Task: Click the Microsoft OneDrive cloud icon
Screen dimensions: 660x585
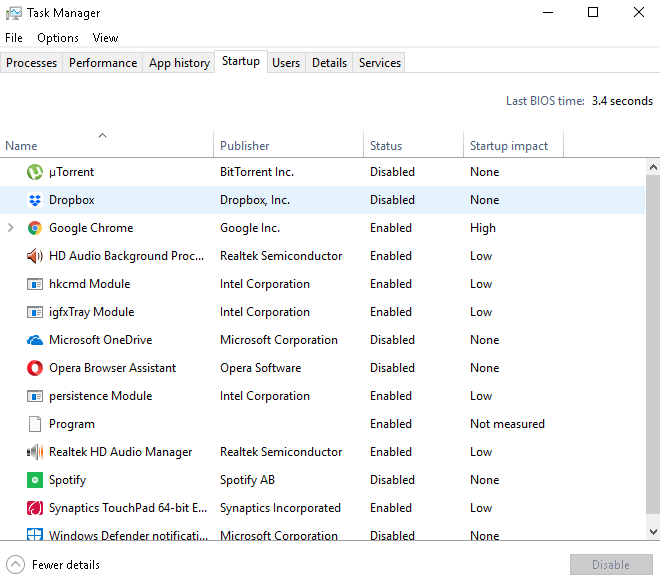Action: pyautogui.click(x=35, y=340)
